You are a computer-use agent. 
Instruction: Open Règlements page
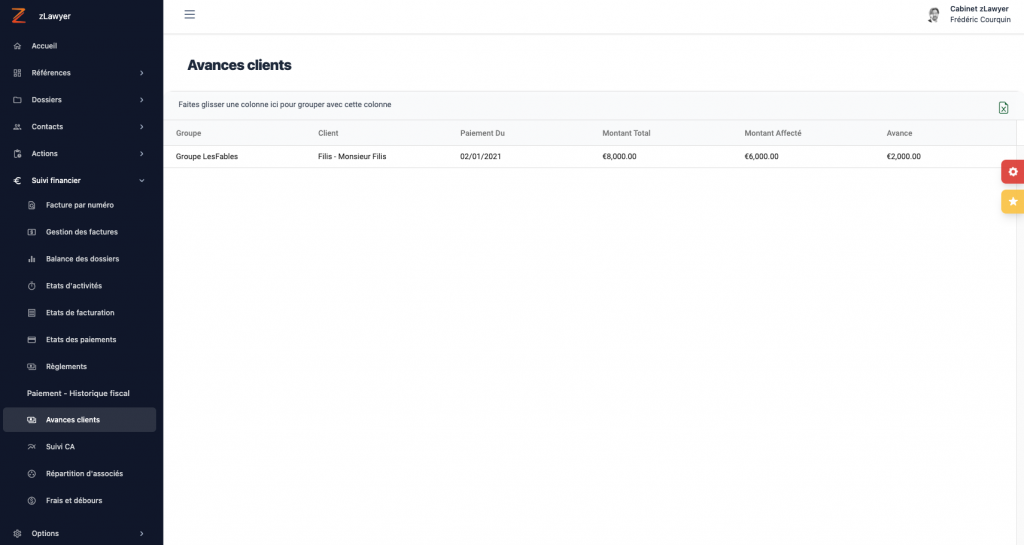coord(66,366)
